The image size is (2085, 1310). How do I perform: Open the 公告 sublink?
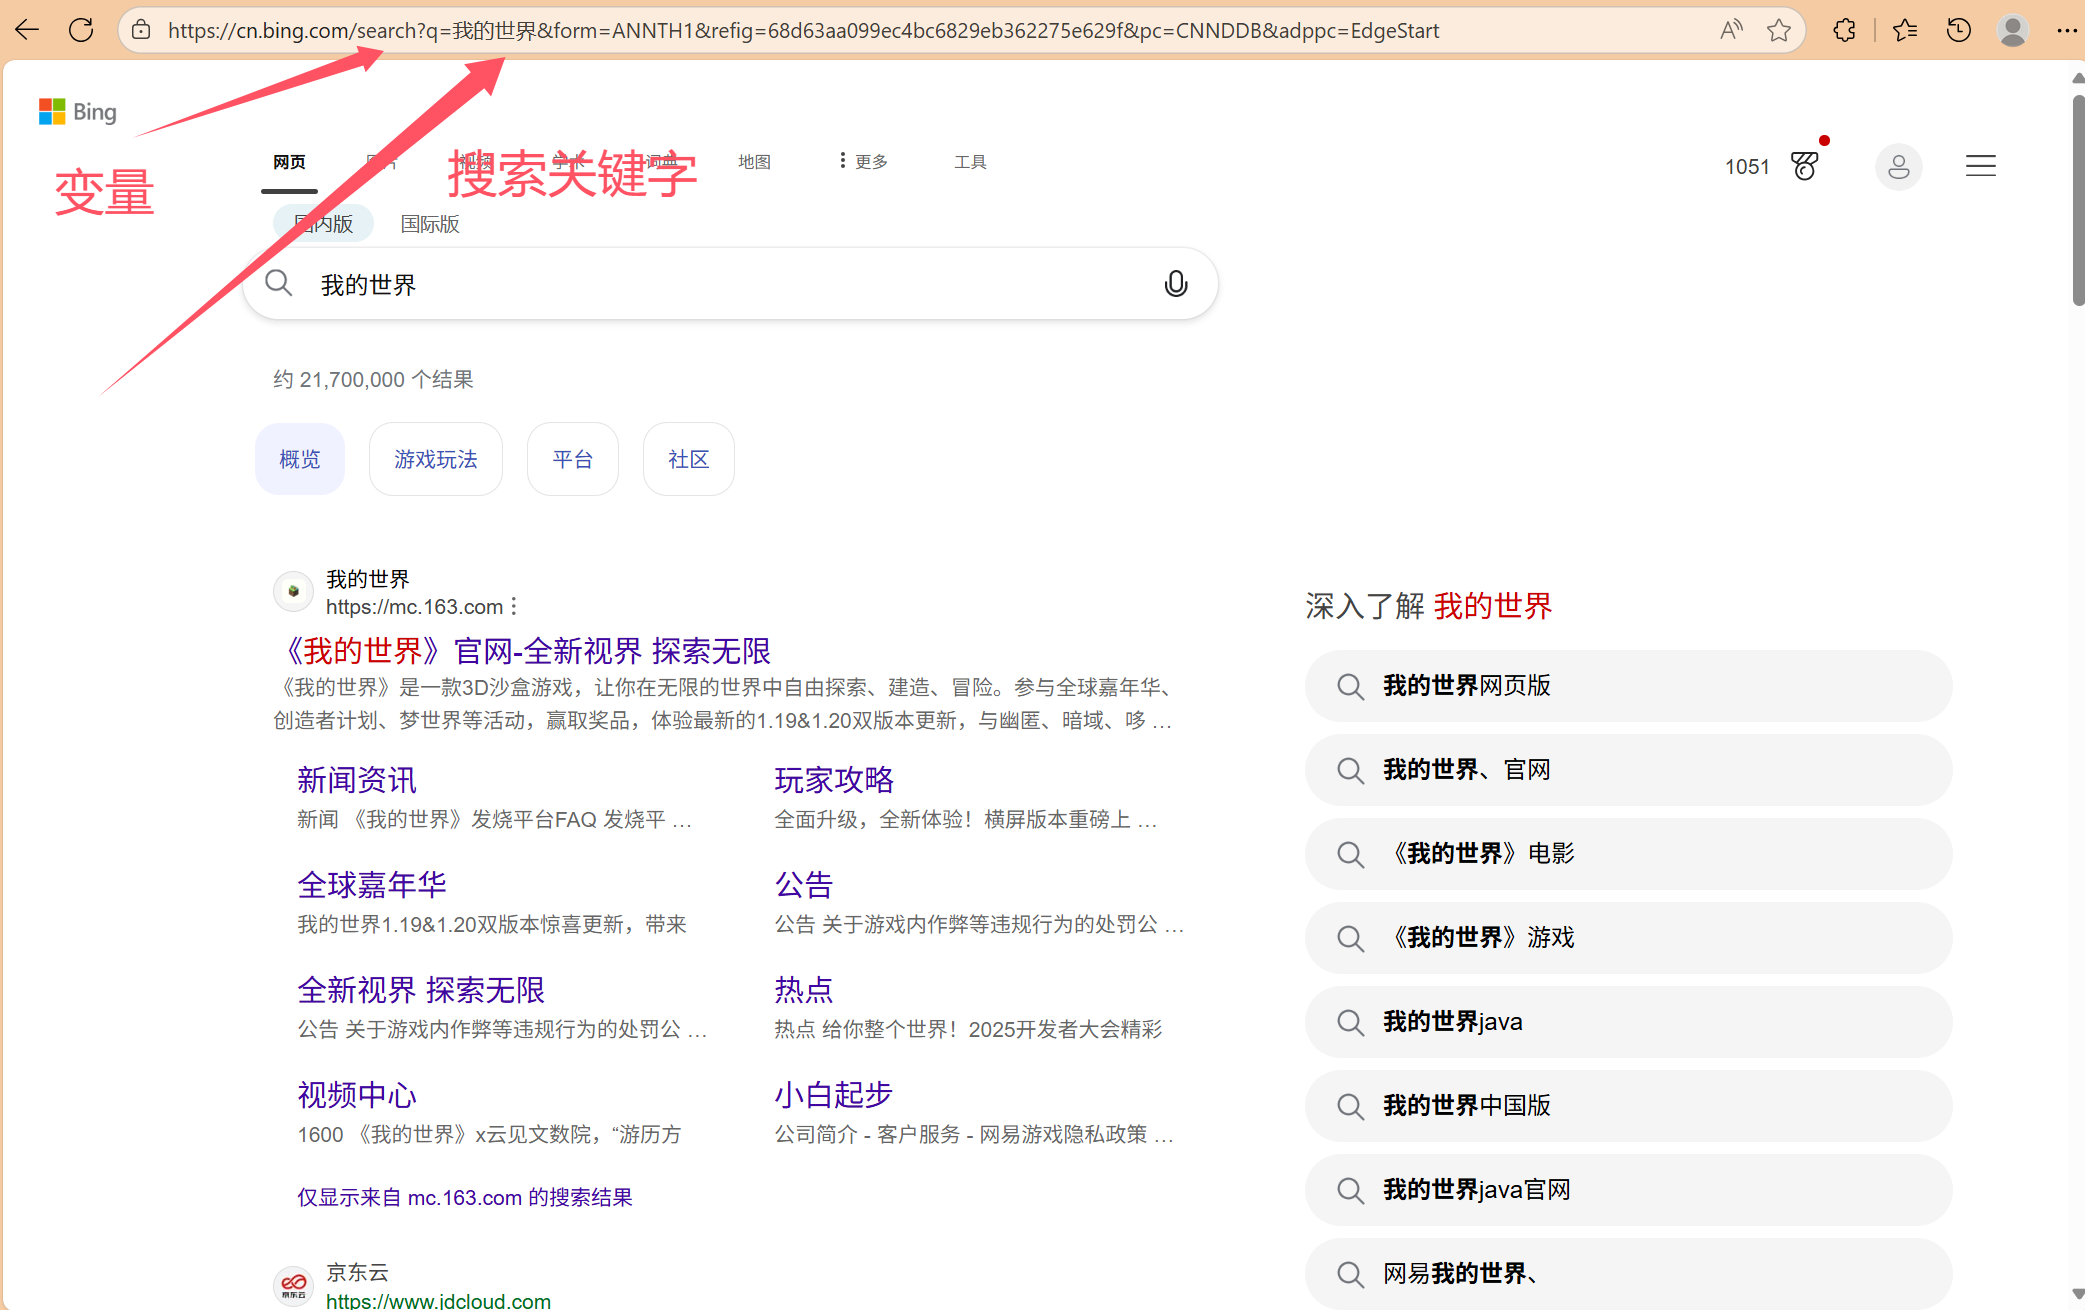(x=804, y=885)
